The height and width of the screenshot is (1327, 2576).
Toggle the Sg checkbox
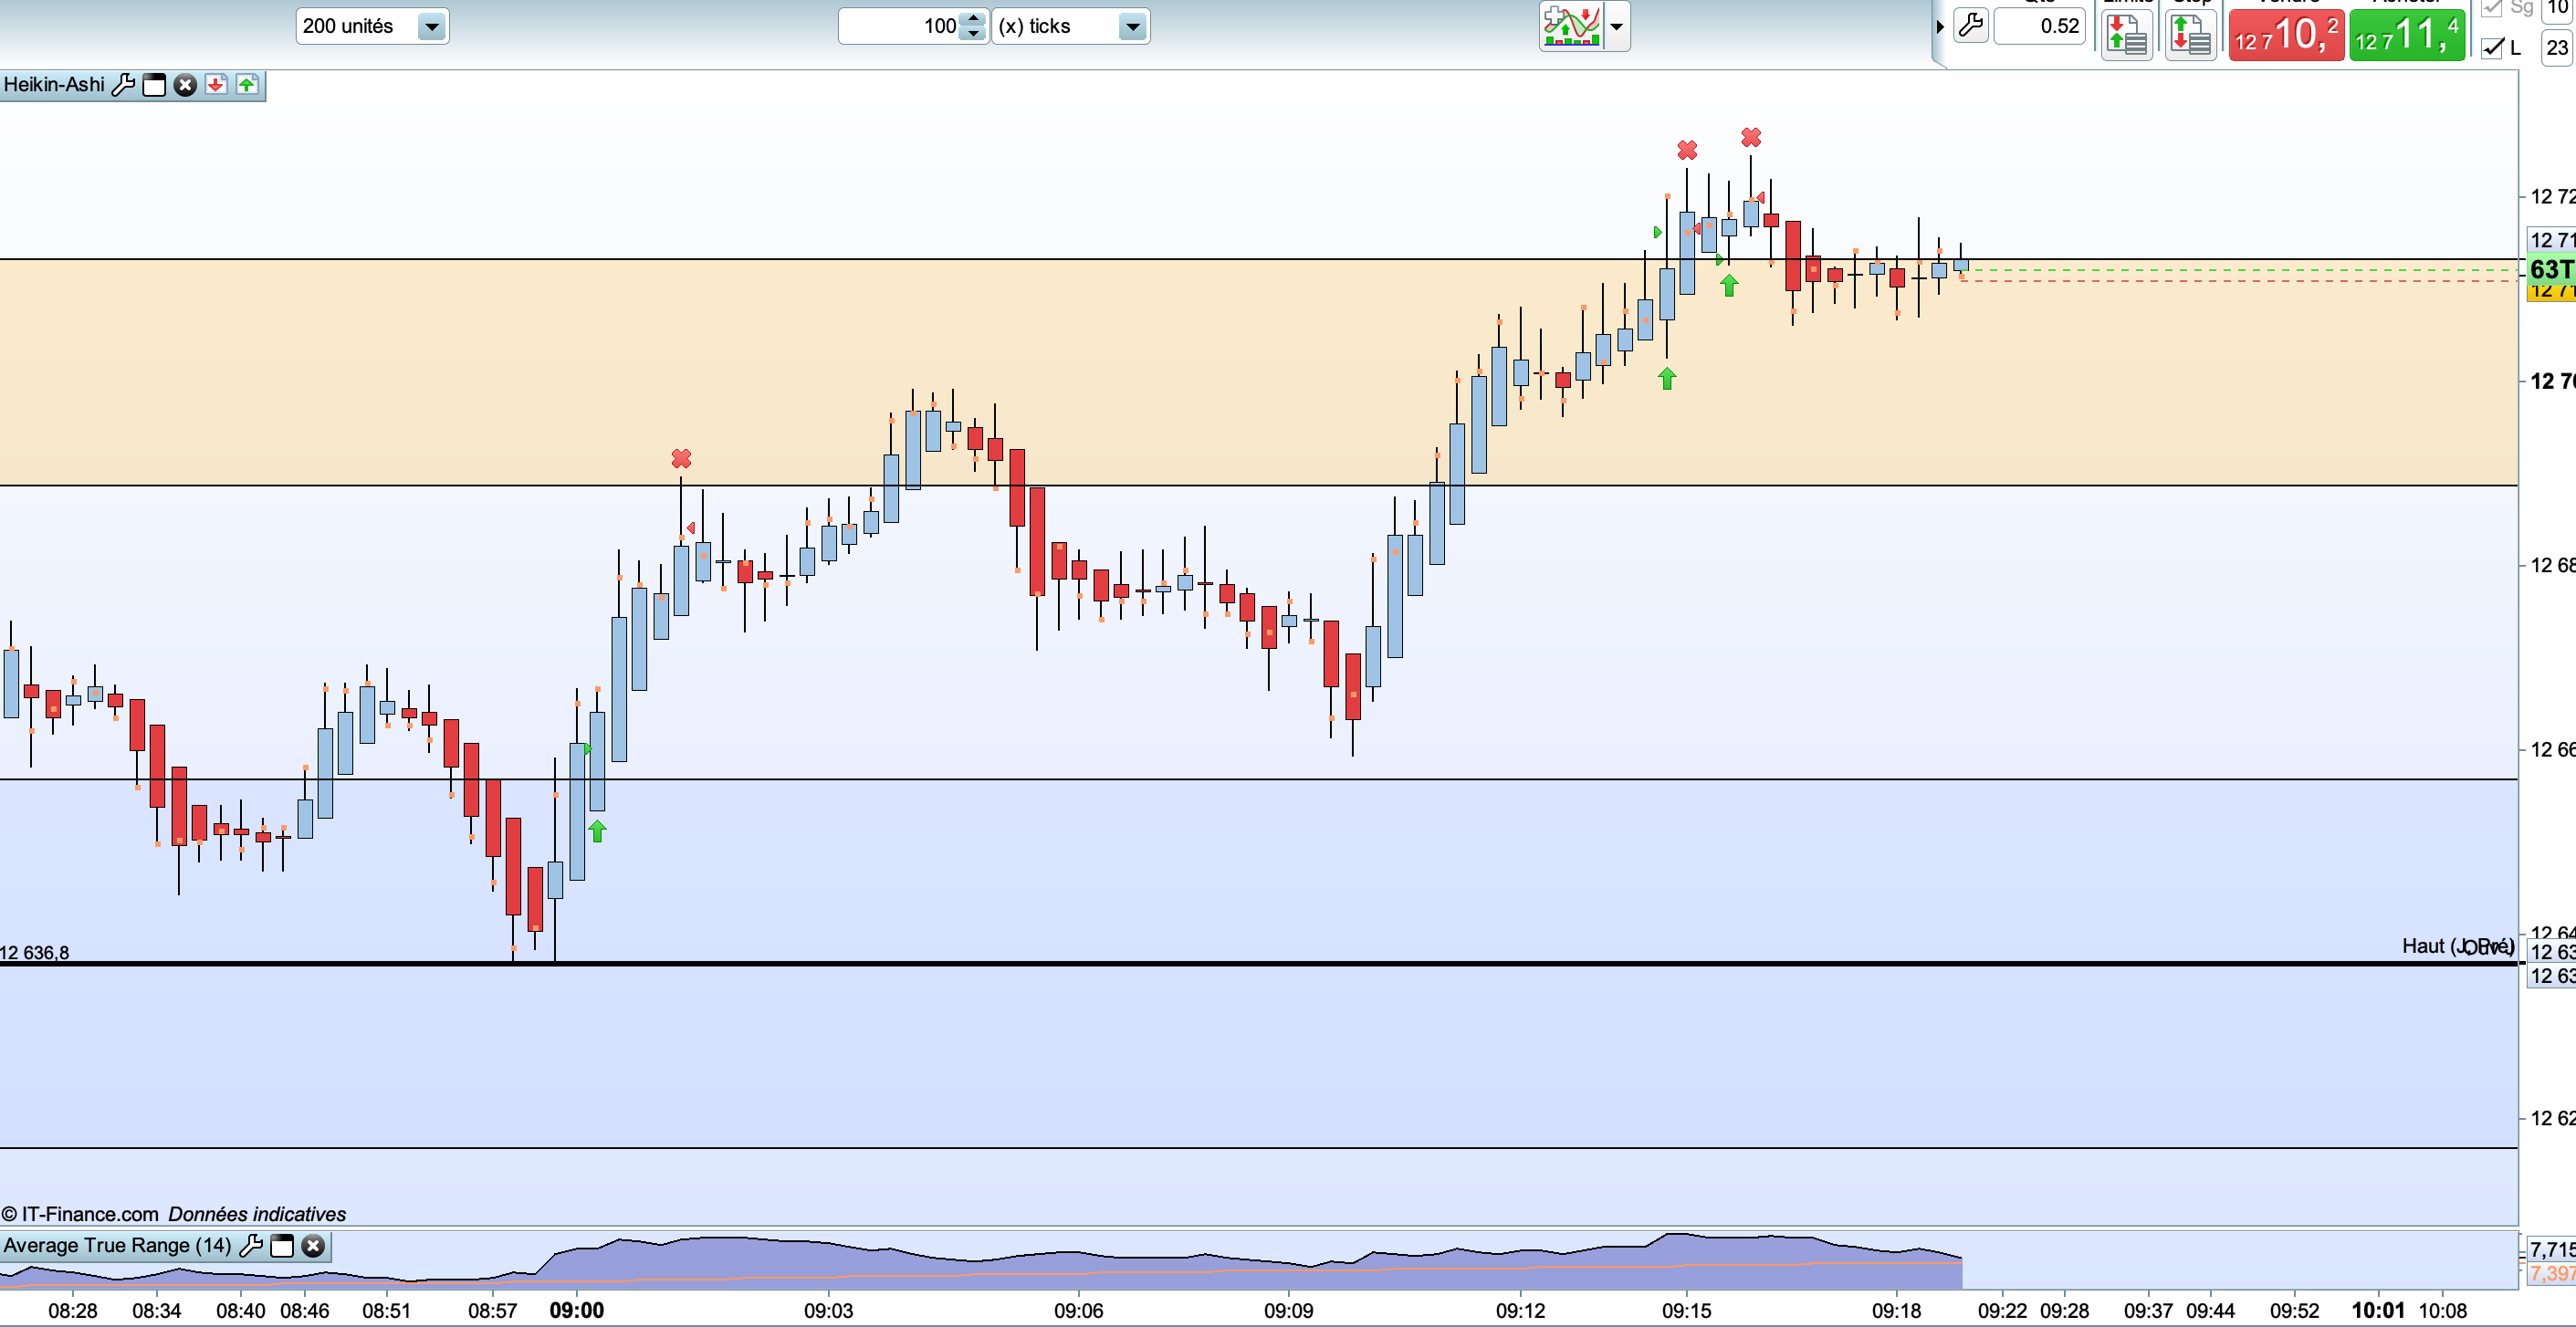2492,8
